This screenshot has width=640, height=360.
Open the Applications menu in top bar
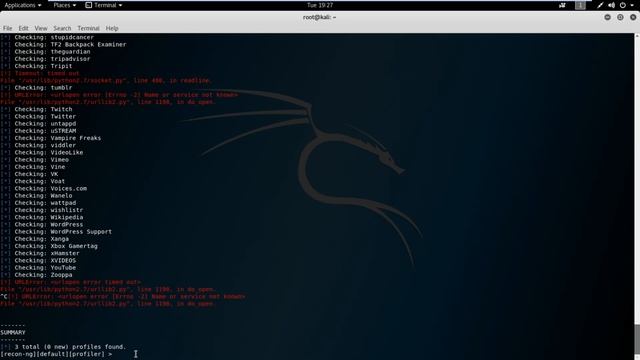(22, 5)
